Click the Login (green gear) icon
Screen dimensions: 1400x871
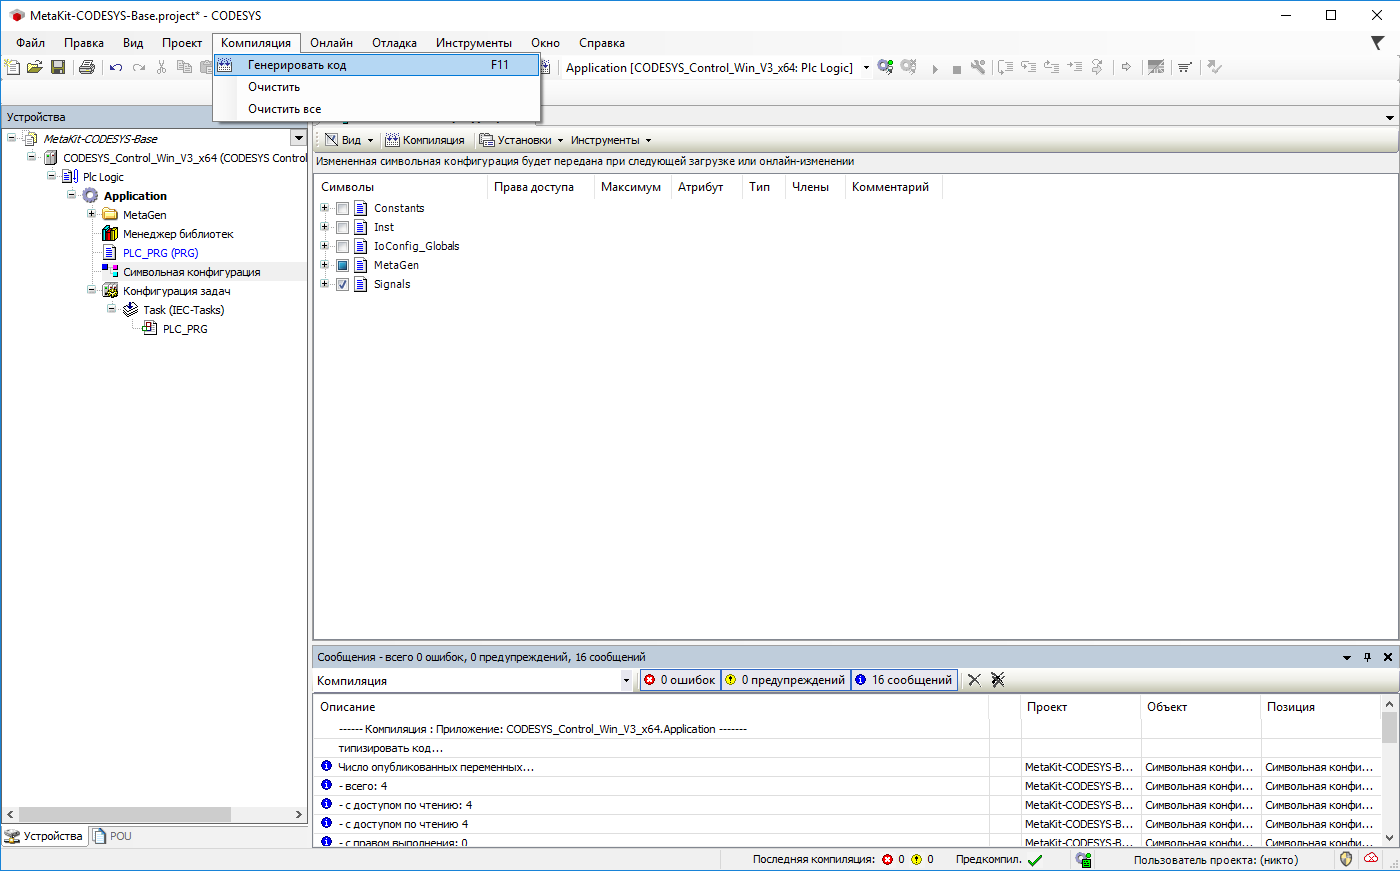click(885, 67)
